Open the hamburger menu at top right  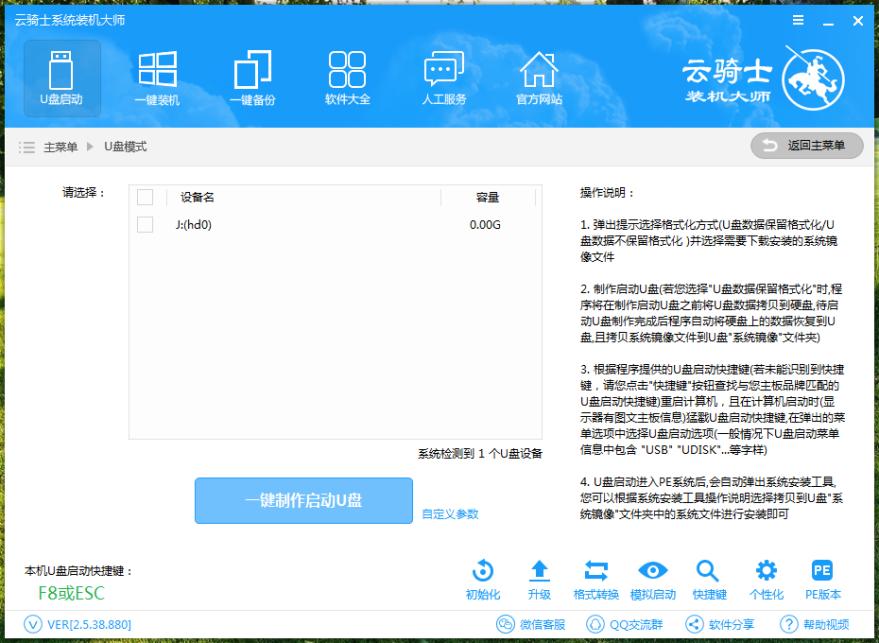click(798, 20)
